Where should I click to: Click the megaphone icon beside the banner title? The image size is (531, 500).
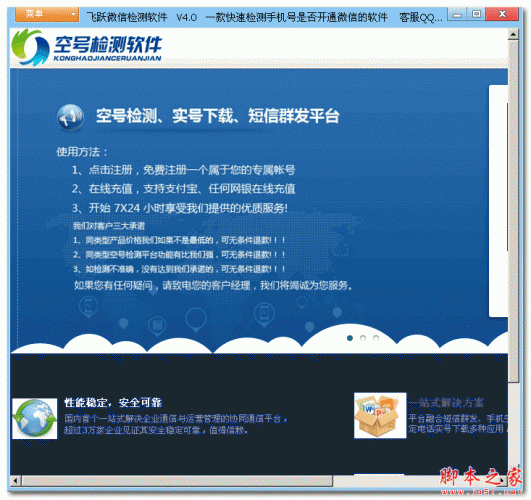click(x=70, y=117)
